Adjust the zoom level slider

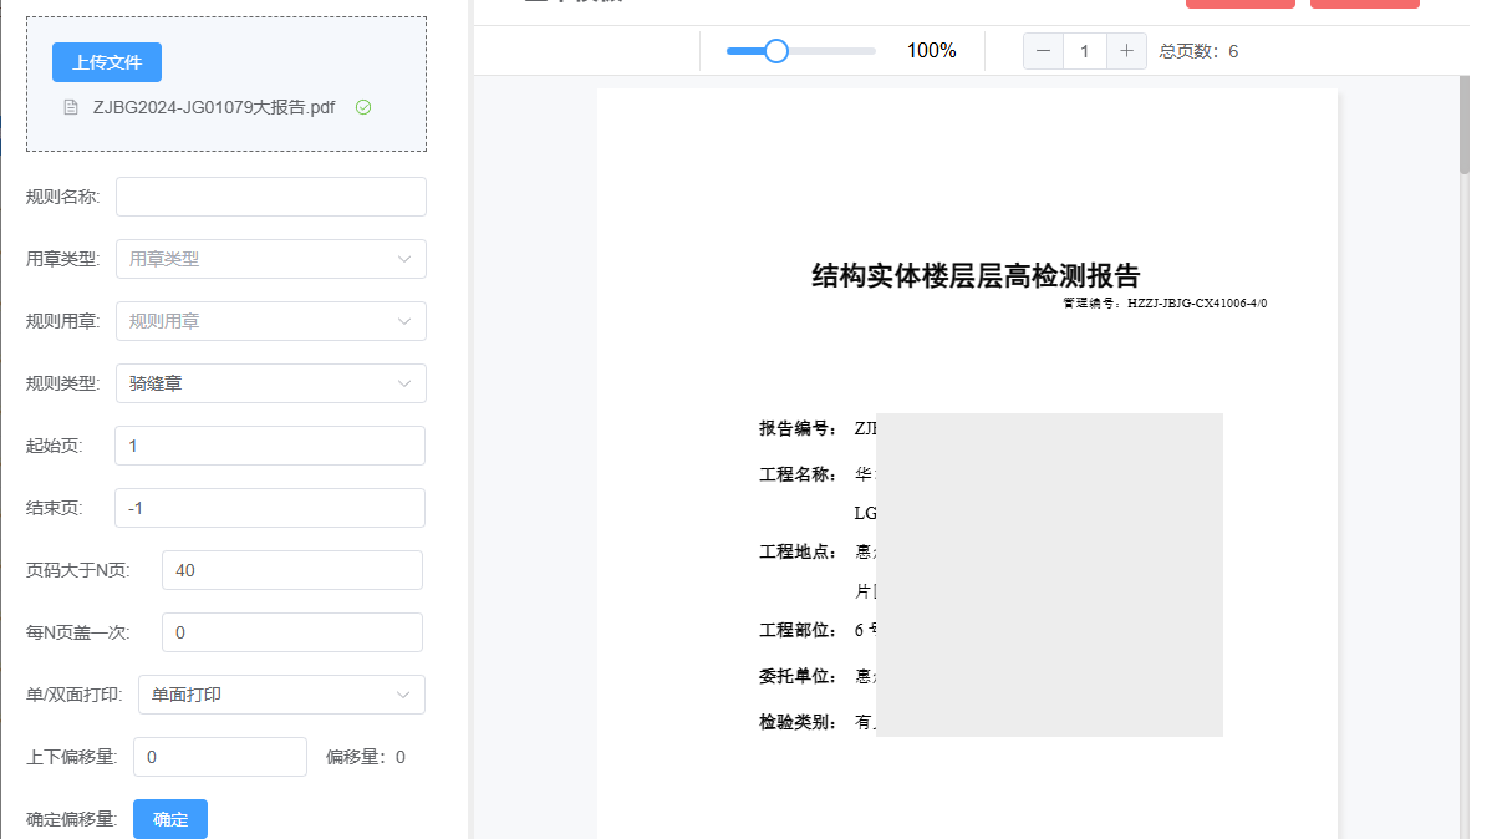[x=776, y=50]
